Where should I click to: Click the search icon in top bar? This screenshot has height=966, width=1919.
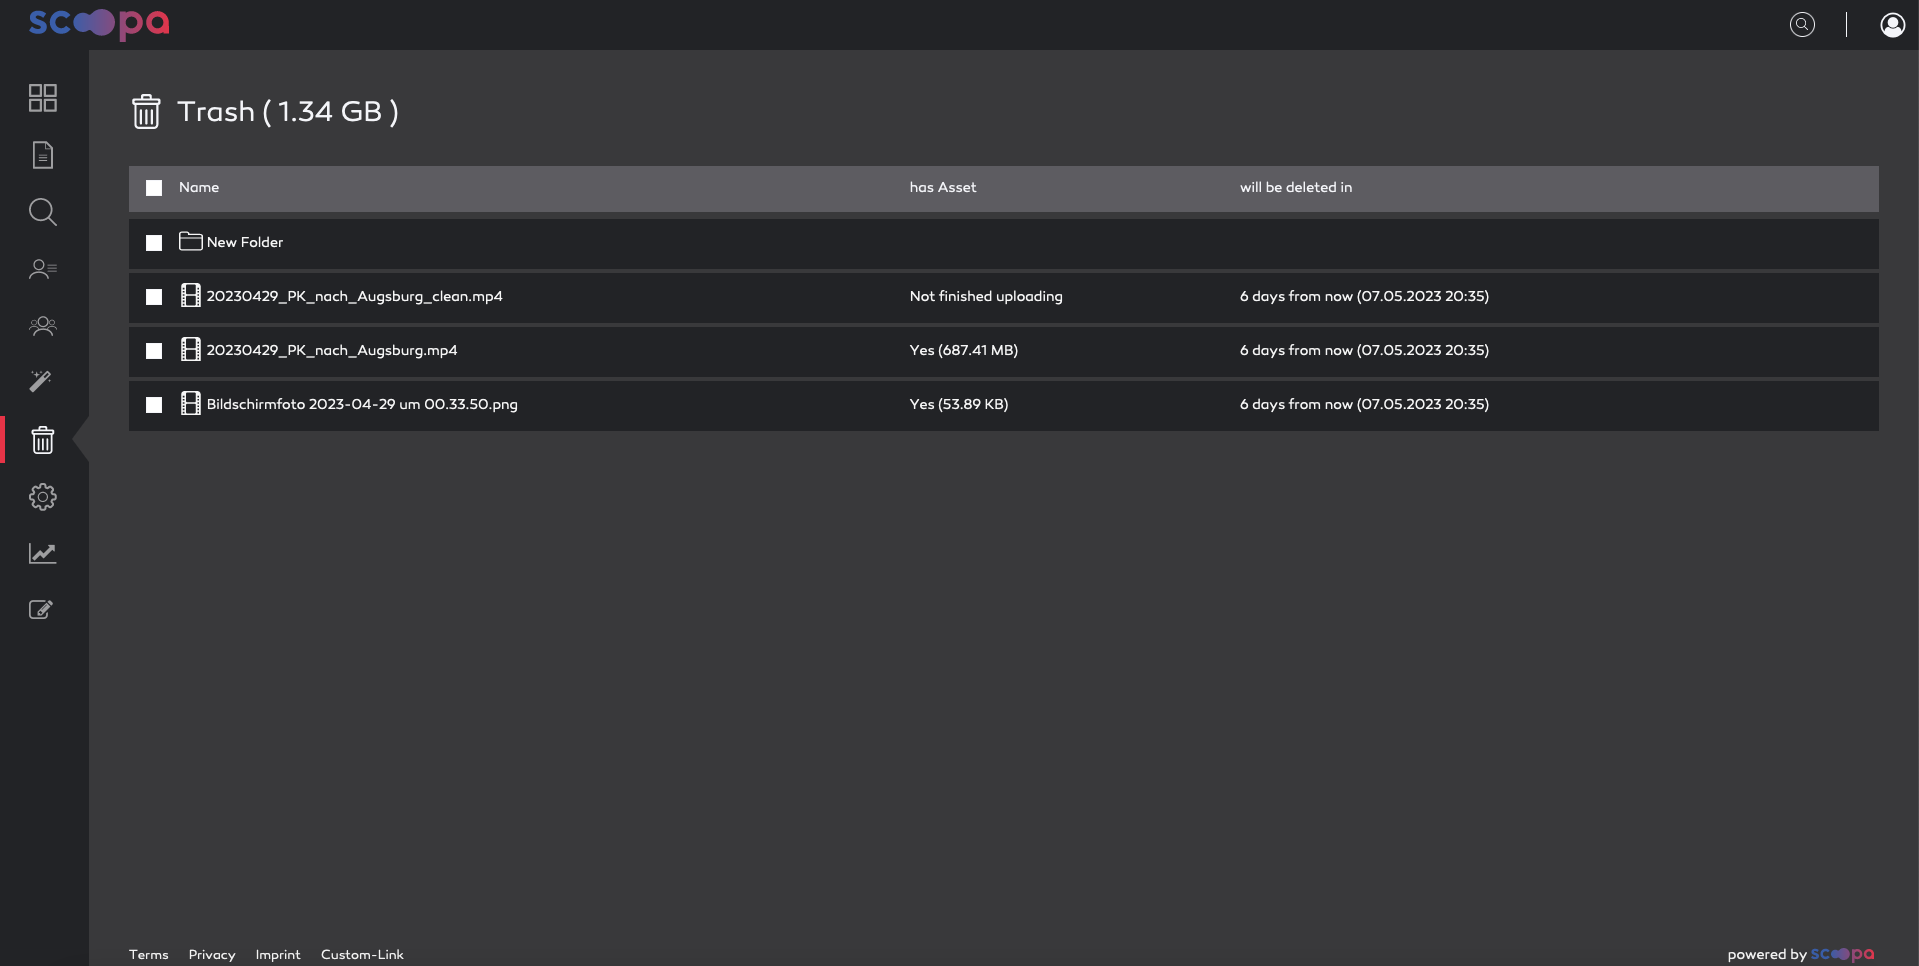[1802, 25]
